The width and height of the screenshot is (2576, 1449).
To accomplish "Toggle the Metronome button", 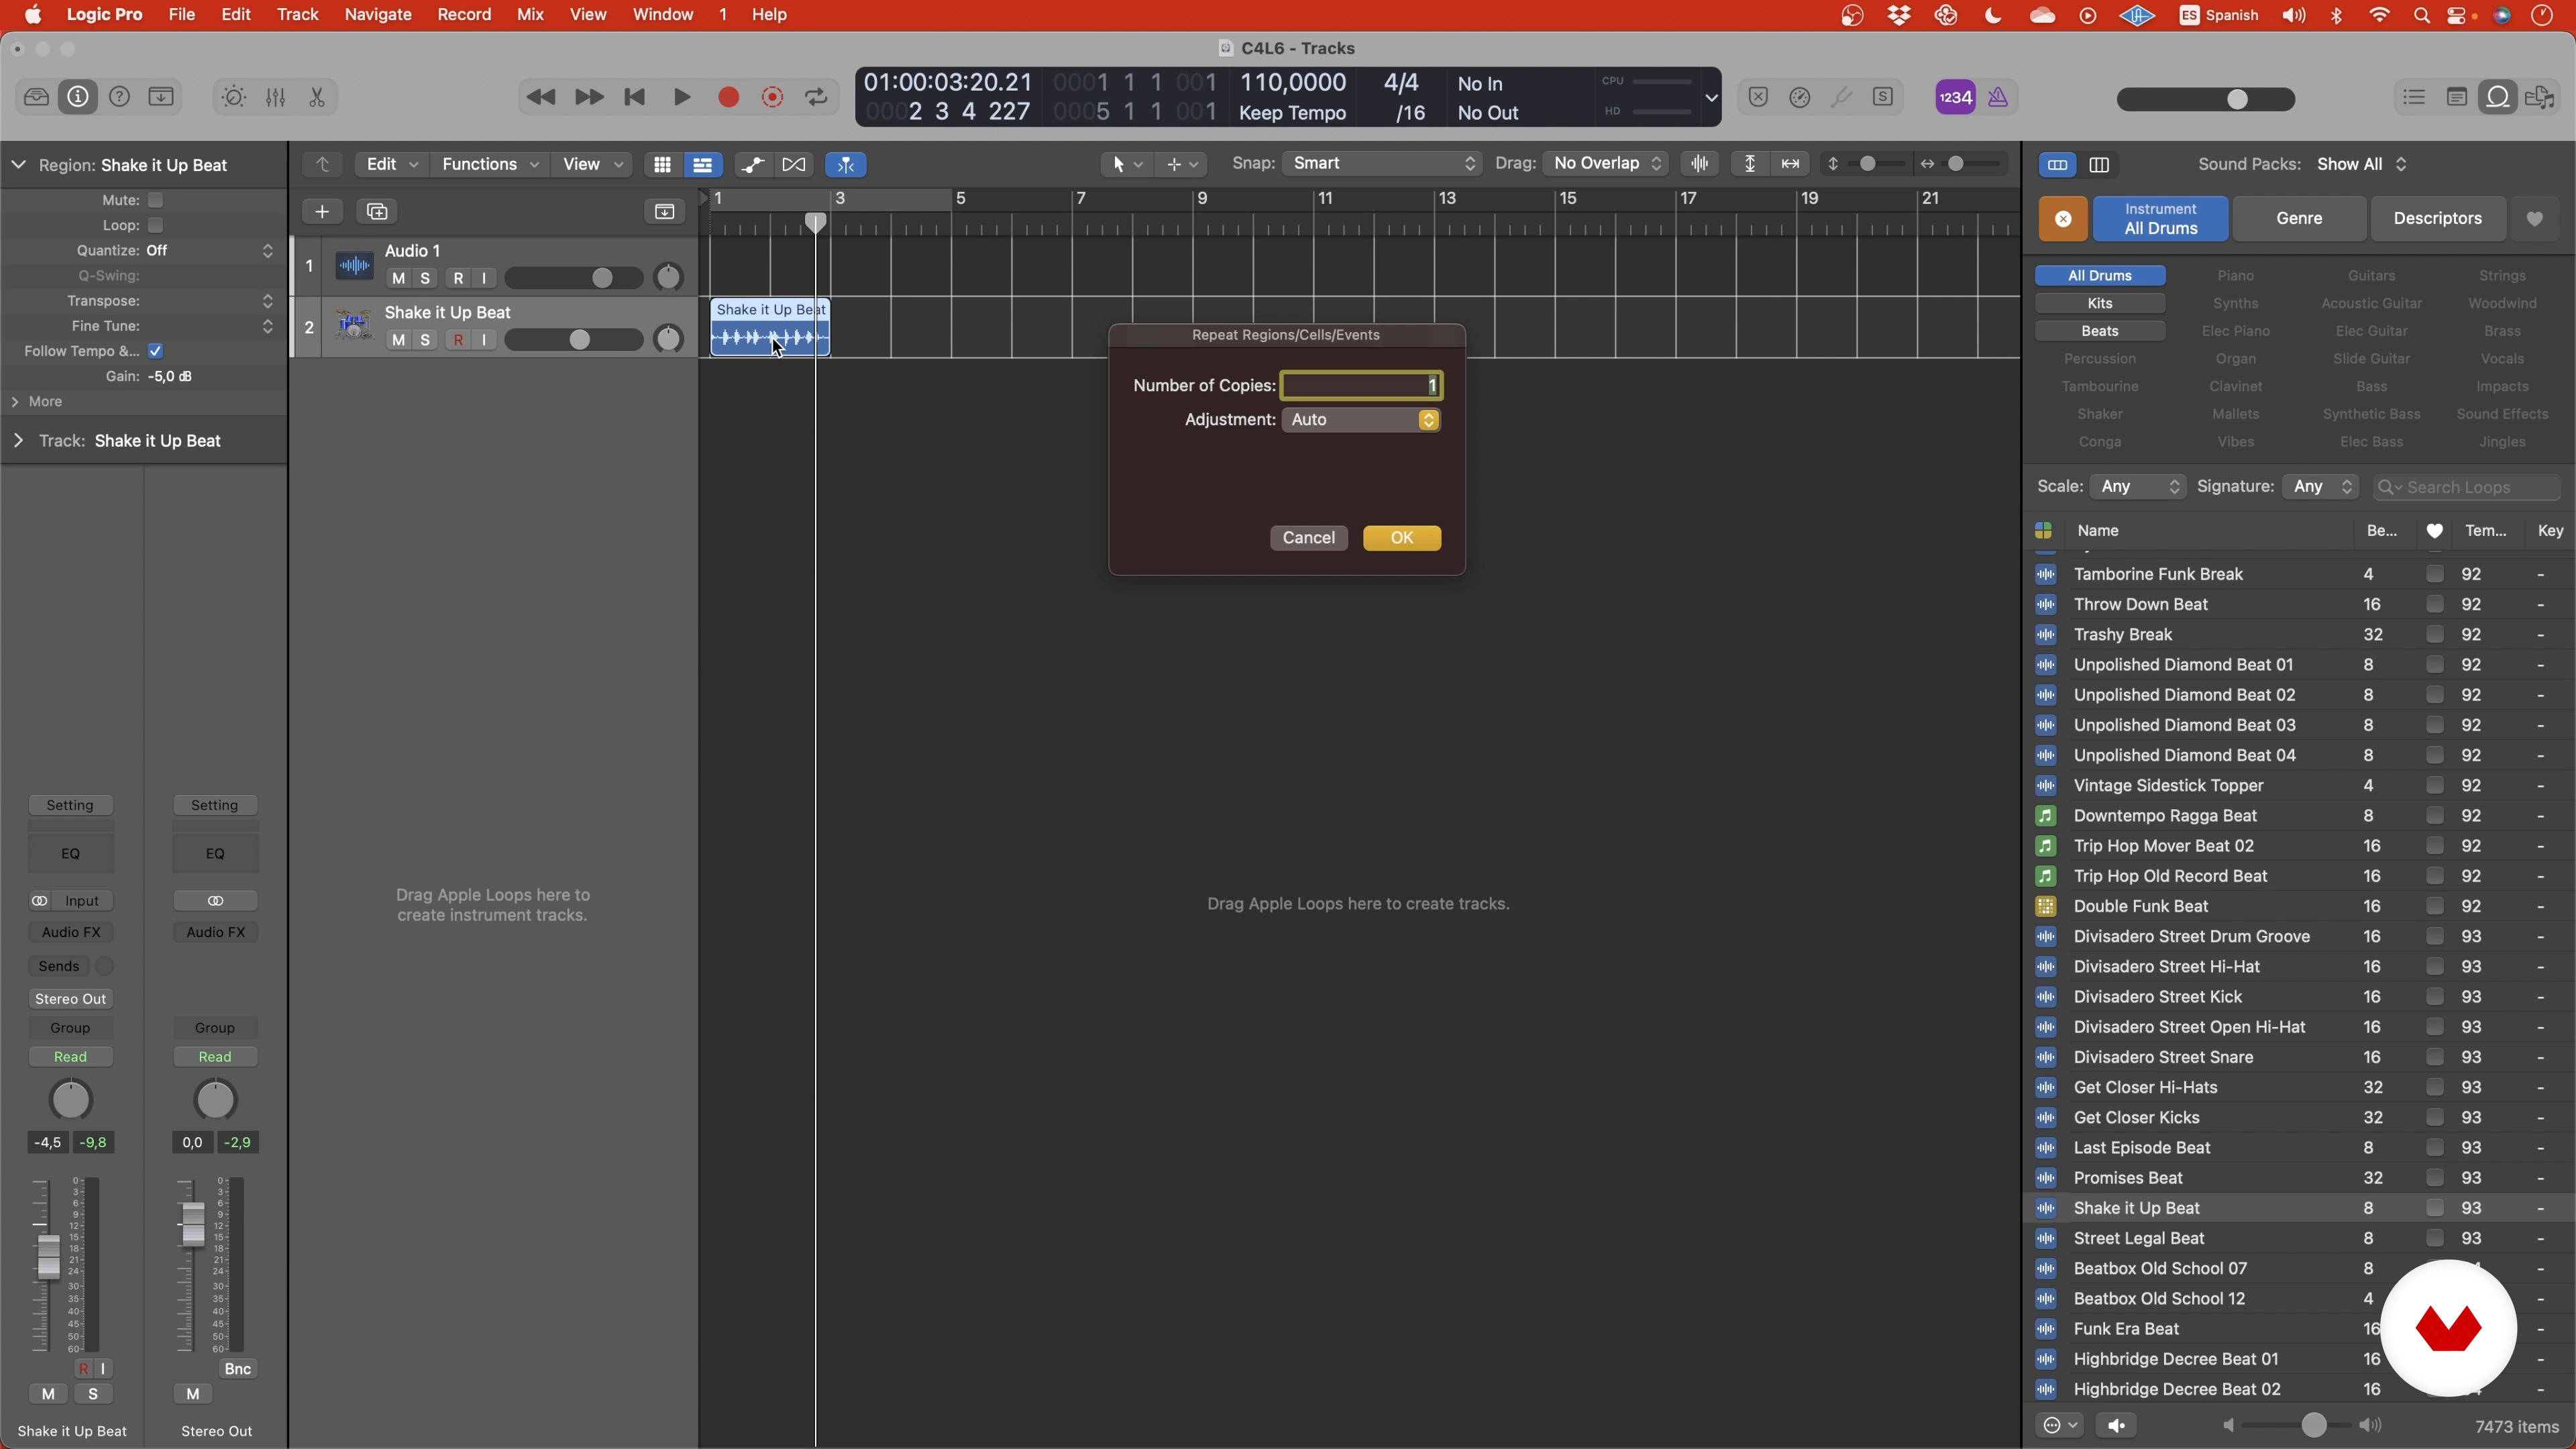I will coord(1998,97).
